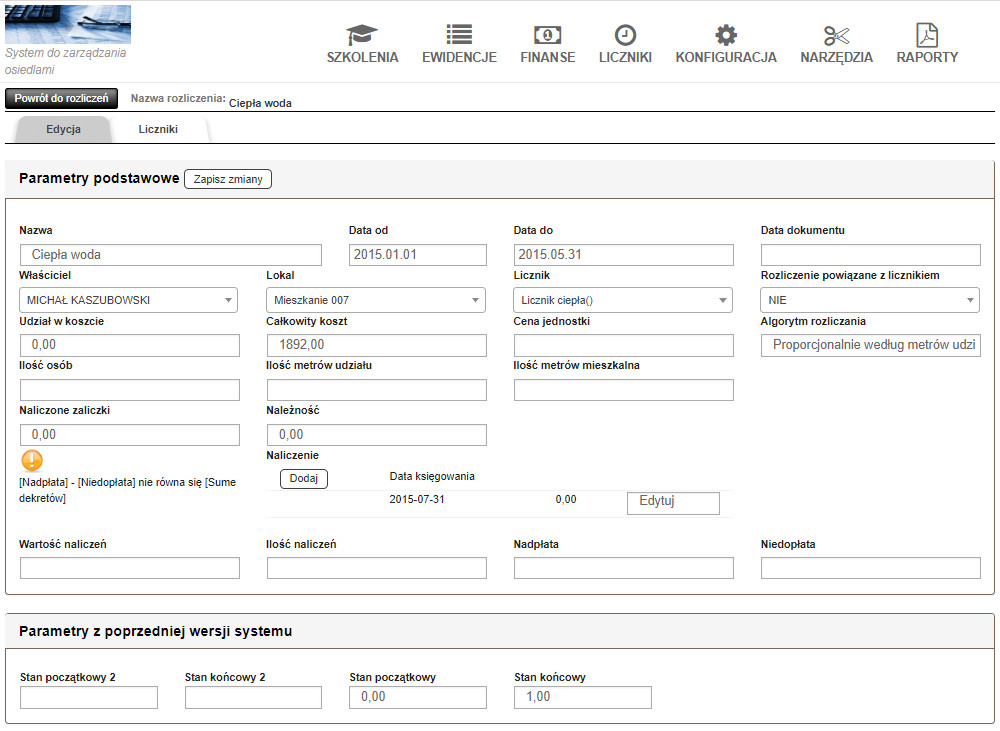
Task: Focus the Cena jednostki field
Action: 624,345
